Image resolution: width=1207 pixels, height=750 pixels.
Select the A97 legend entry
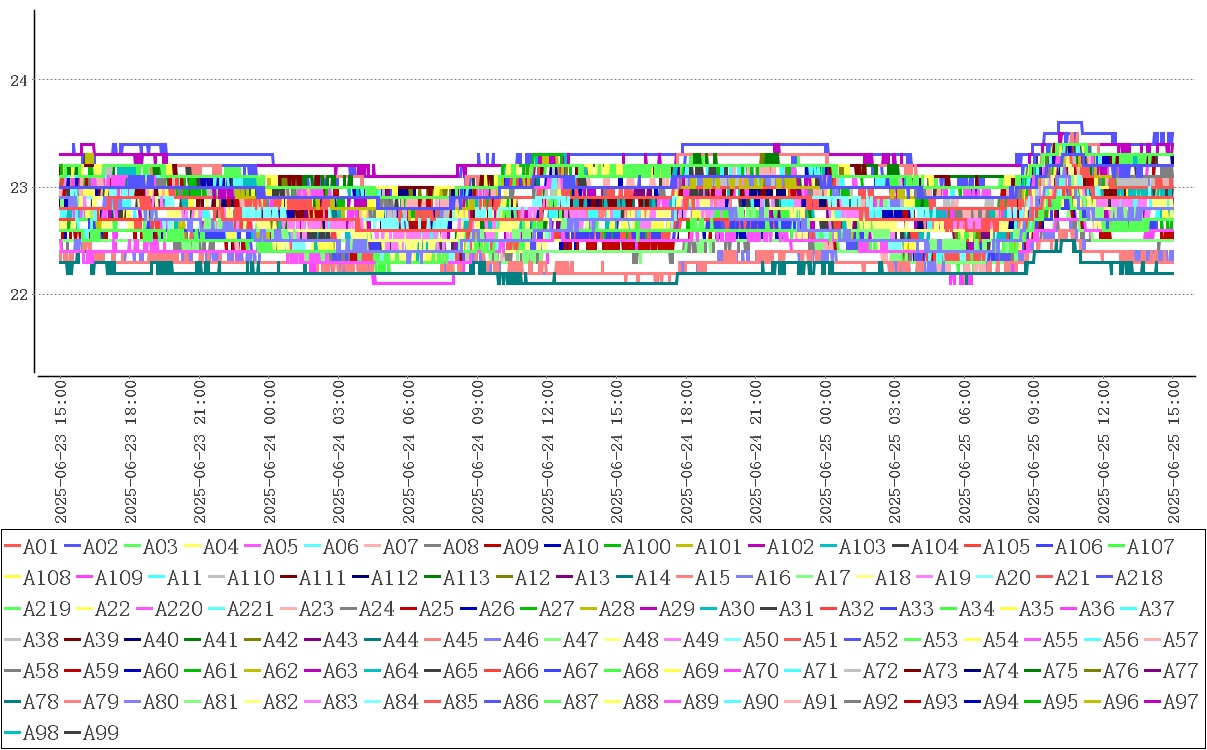point(1180,702)
